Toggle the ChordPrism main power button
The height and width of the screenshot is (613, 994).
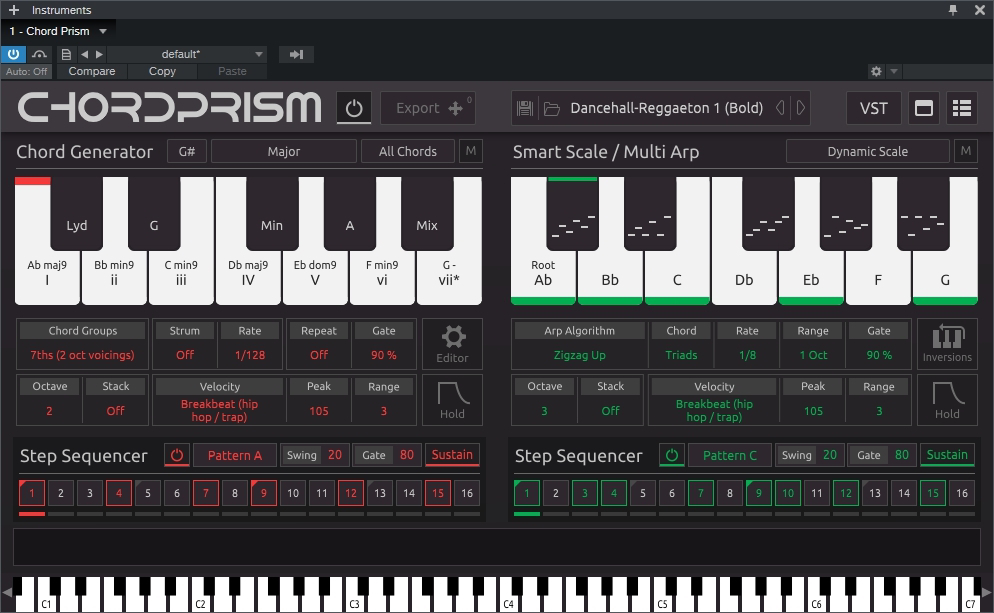(354, 108)
